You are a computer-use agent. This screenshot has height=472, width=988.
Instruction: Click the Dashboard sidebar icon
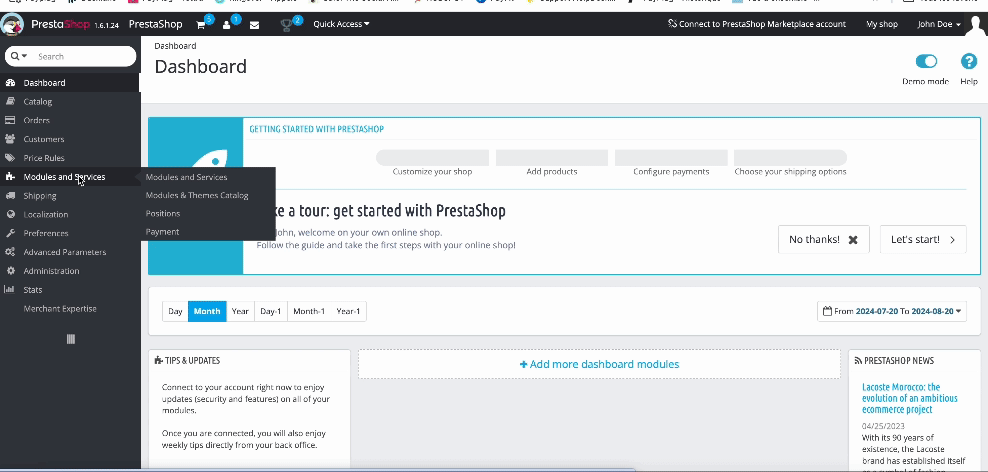tap(10, 83)
